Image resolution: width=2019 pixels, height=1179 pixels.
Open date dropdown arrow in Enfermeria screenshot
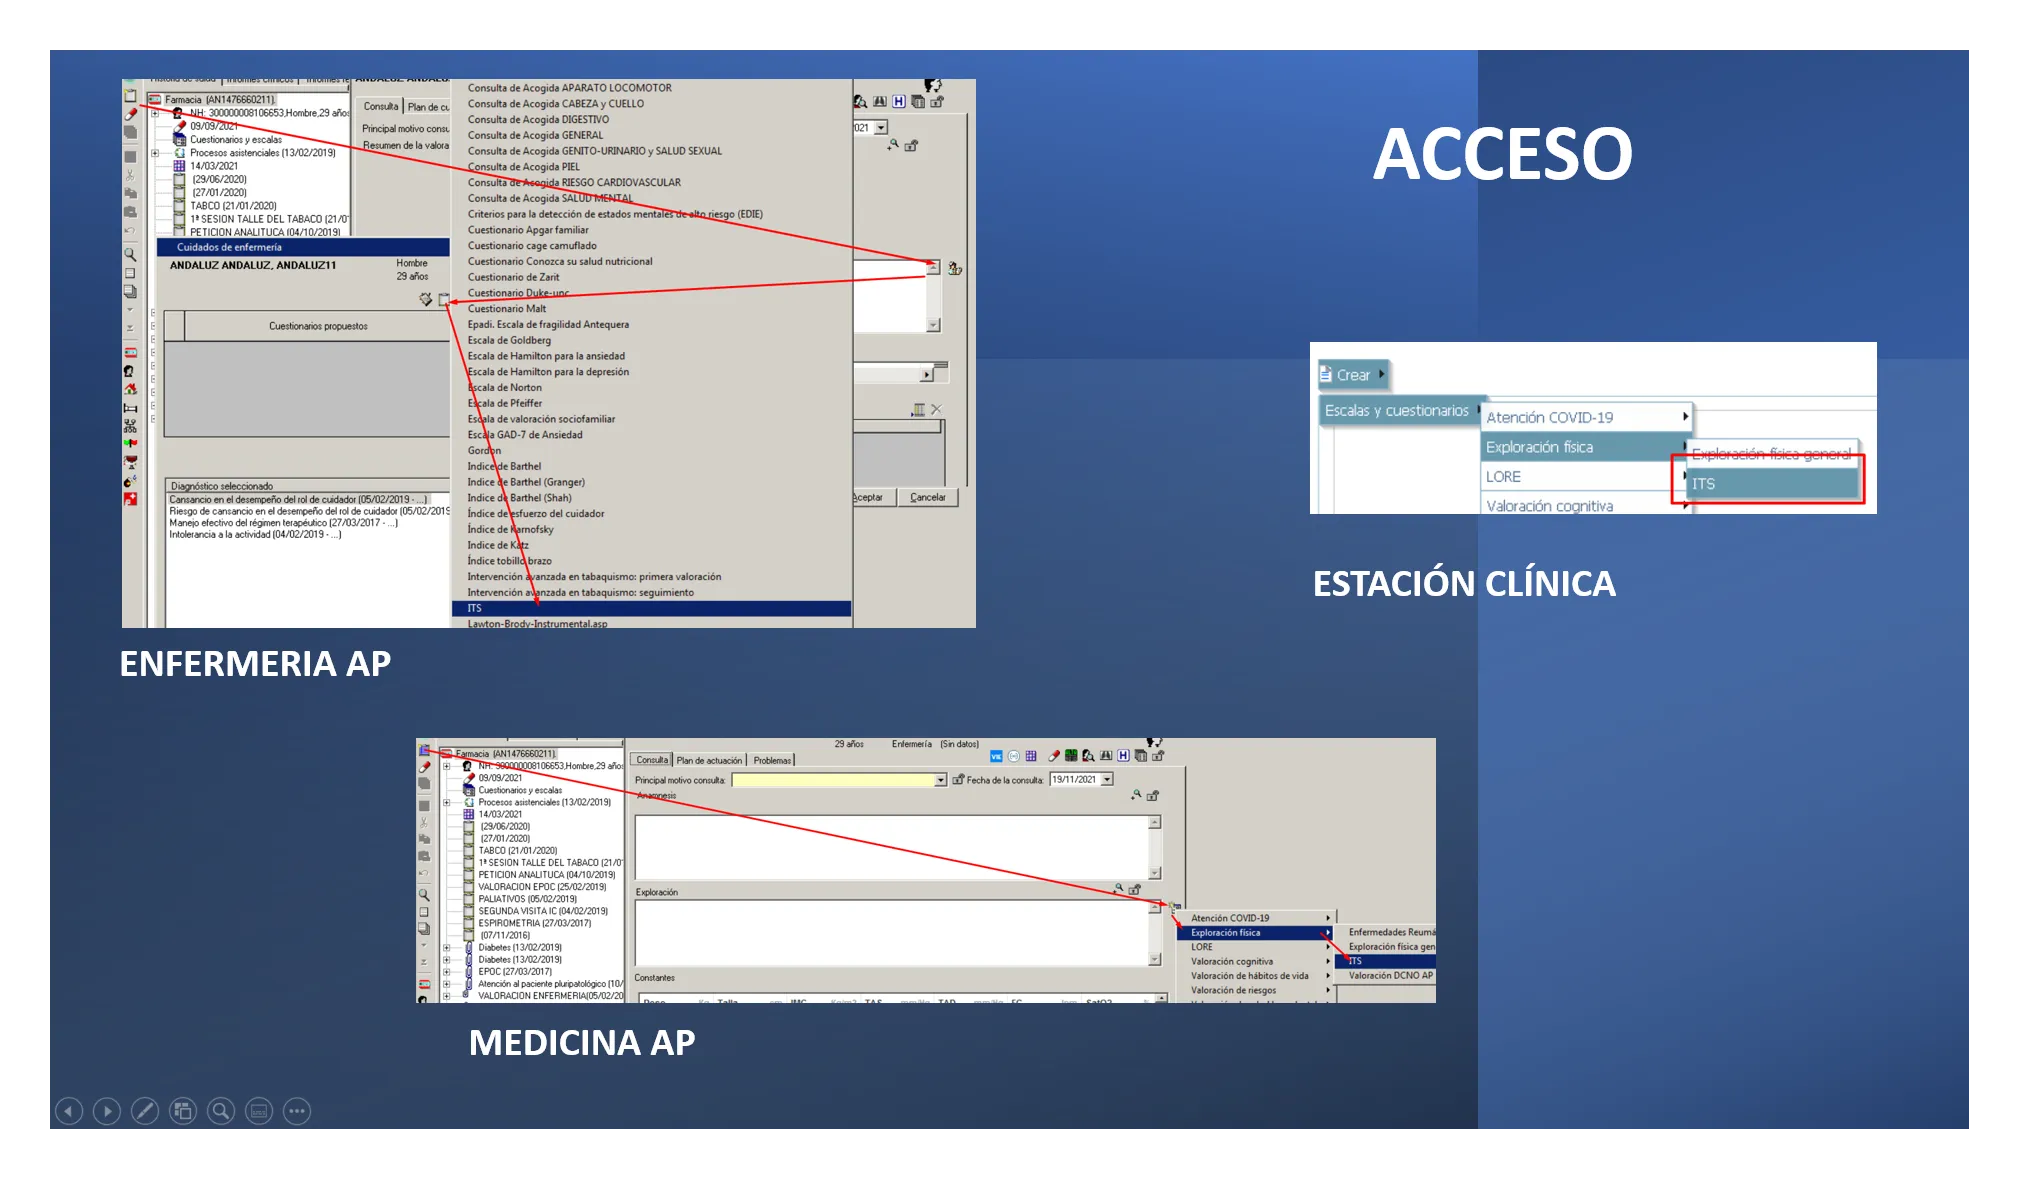(881, 128)
